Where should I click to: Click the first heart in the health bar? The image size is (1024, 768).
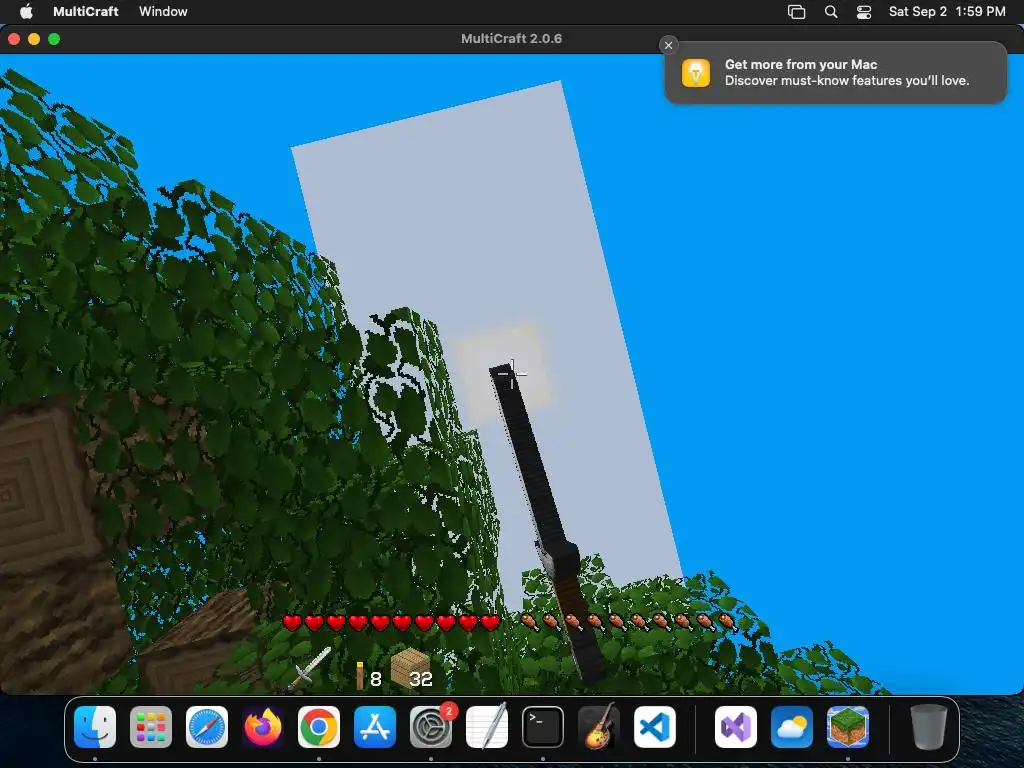coord(292,622)
